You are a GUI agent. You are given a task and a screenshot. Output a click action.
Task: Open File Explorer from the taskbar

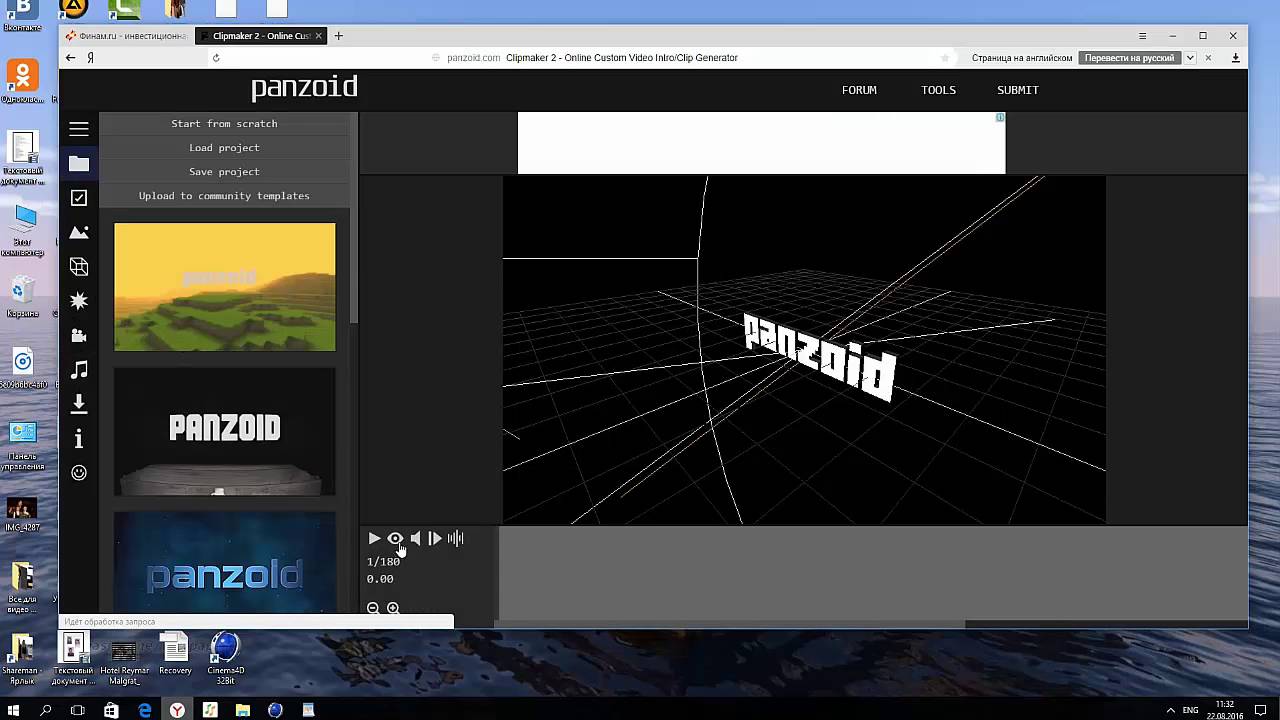pos(243,710)
